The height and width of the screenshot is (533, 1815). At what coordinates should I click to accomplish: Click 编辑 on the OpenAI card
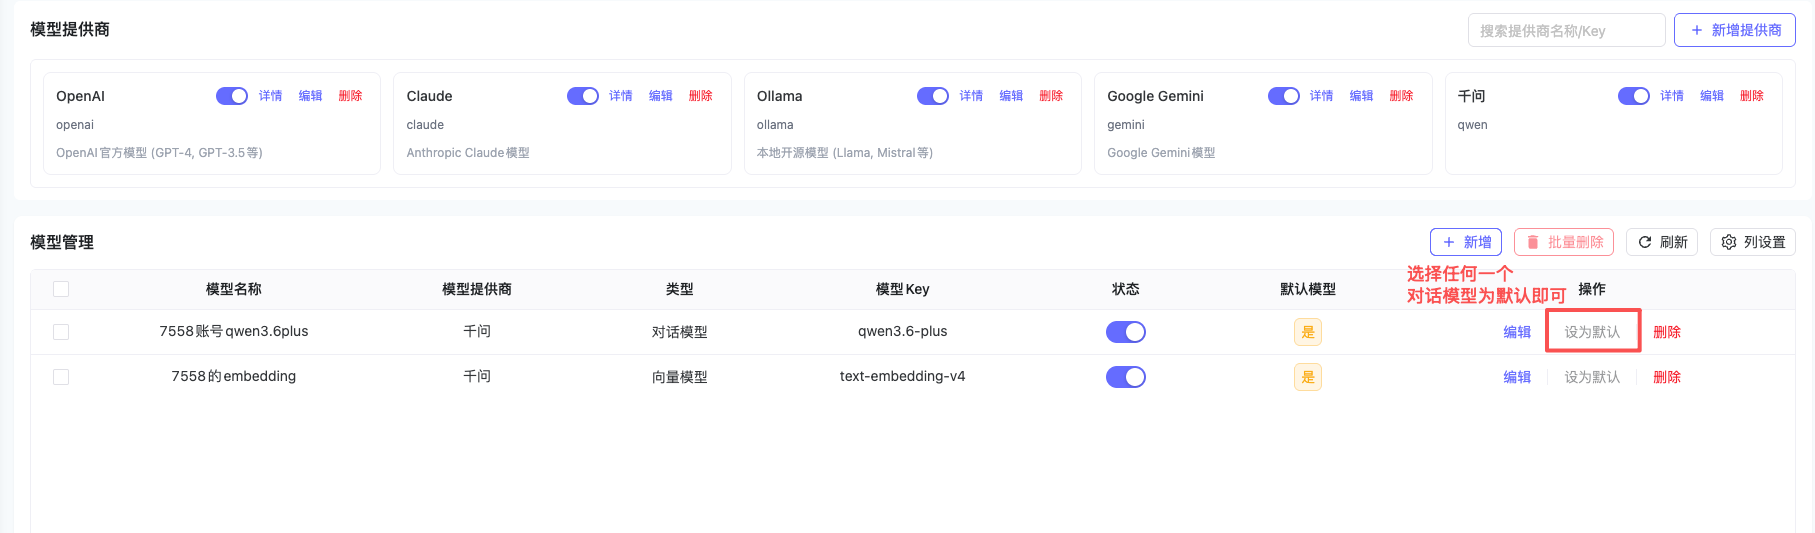pos(310,96)
